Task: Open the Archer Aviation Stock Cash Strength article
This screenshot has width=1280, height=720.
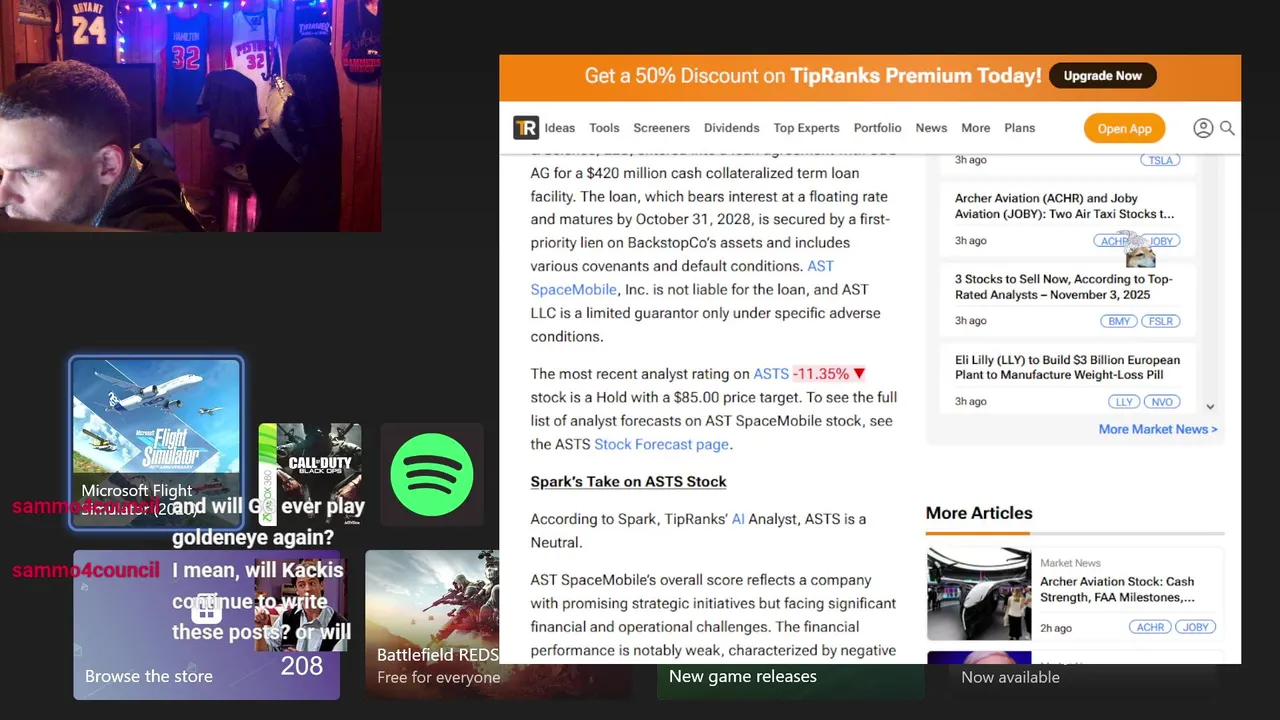Action: tap(1117, 589)
